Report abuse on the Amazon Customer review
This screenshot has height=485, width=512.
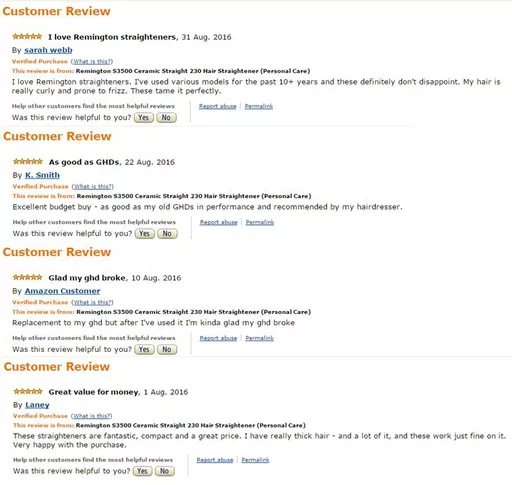pyautogui.click(x=218, y=338)
